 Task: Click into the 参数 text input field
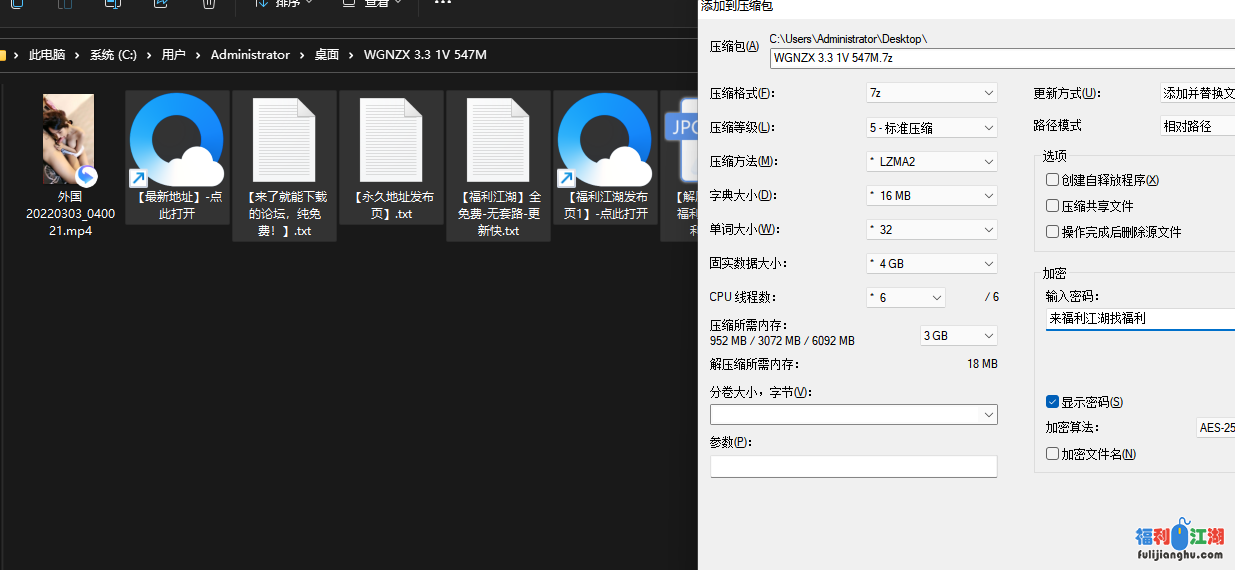[x=853, y=467]
